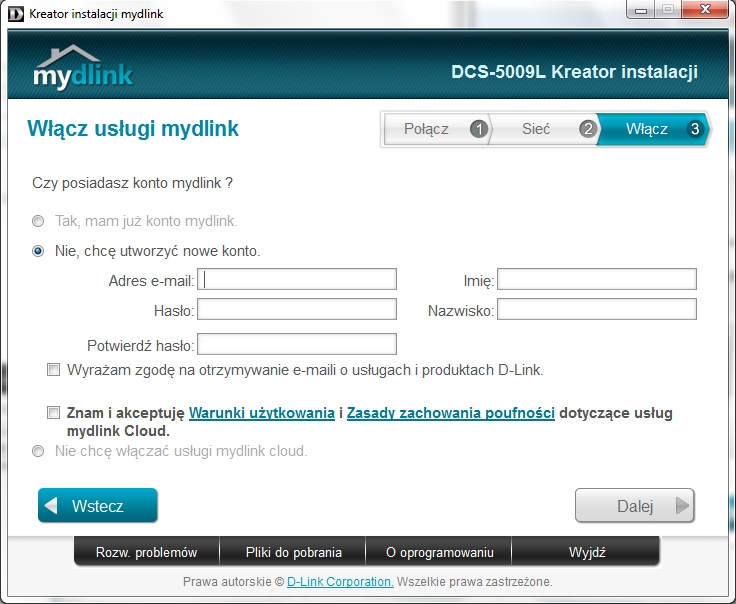736x604 pixels.
Task: Check 'Znam i akceptuję' terms checkbox
Action: pyautogui.click(x=54, y=413)
